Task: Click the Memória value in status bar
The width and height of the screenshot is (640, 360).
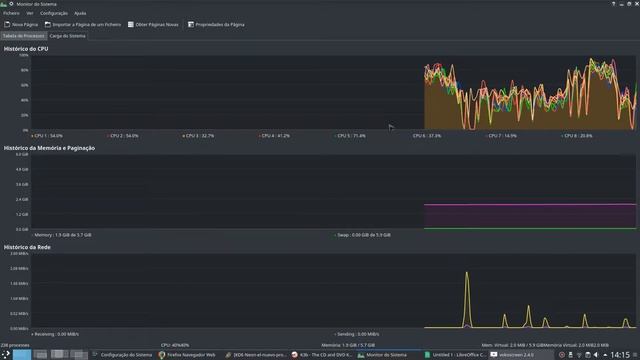Action: pyautogui.click(x=348, y=345)
